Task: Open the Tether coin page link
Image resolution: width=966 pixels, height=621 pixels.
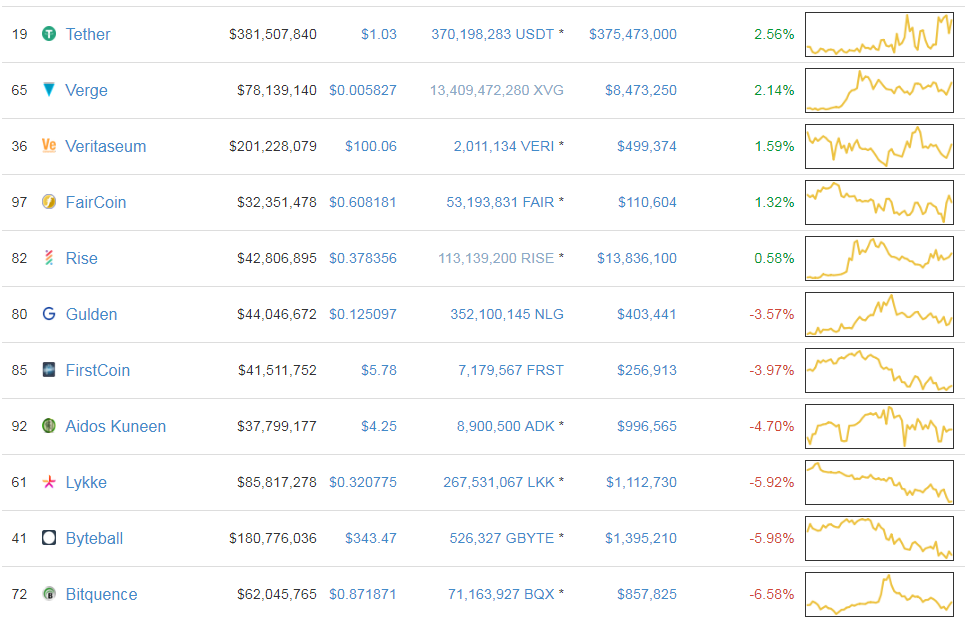Action: [x=87, y=34]
